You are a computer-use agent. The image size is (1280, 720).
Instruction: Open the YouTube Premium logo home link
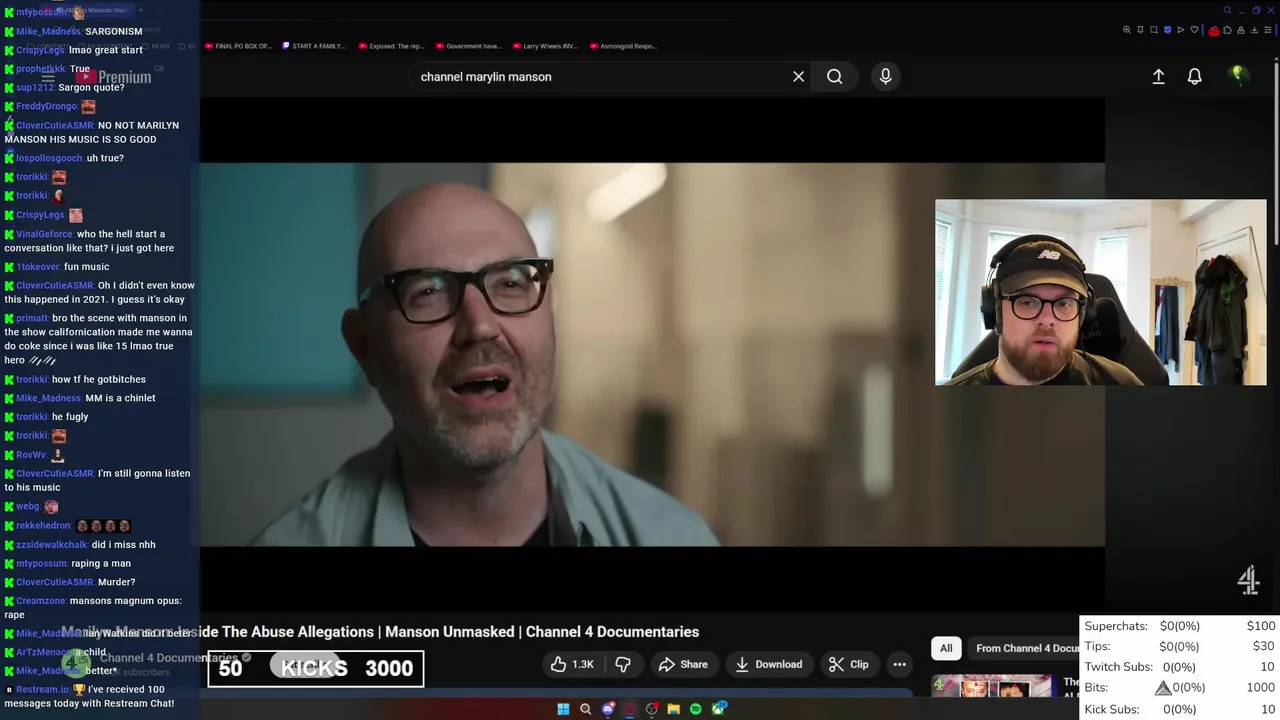113,77
